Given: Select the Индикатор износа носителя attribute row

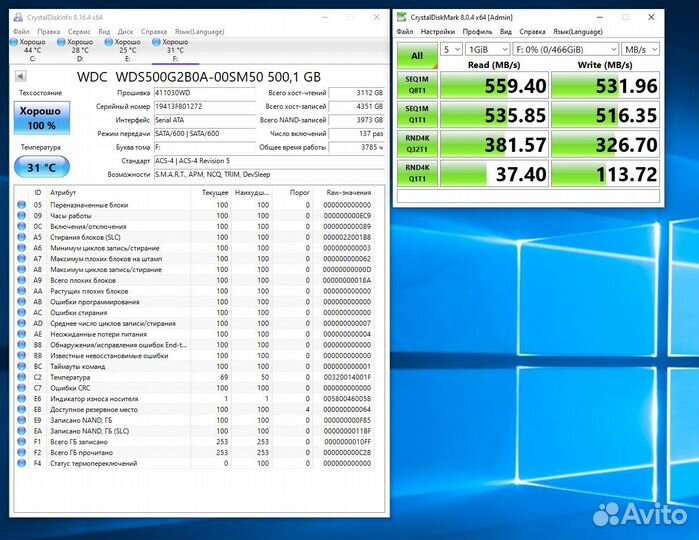Looking at the screenshot, I should coord(194,398).
